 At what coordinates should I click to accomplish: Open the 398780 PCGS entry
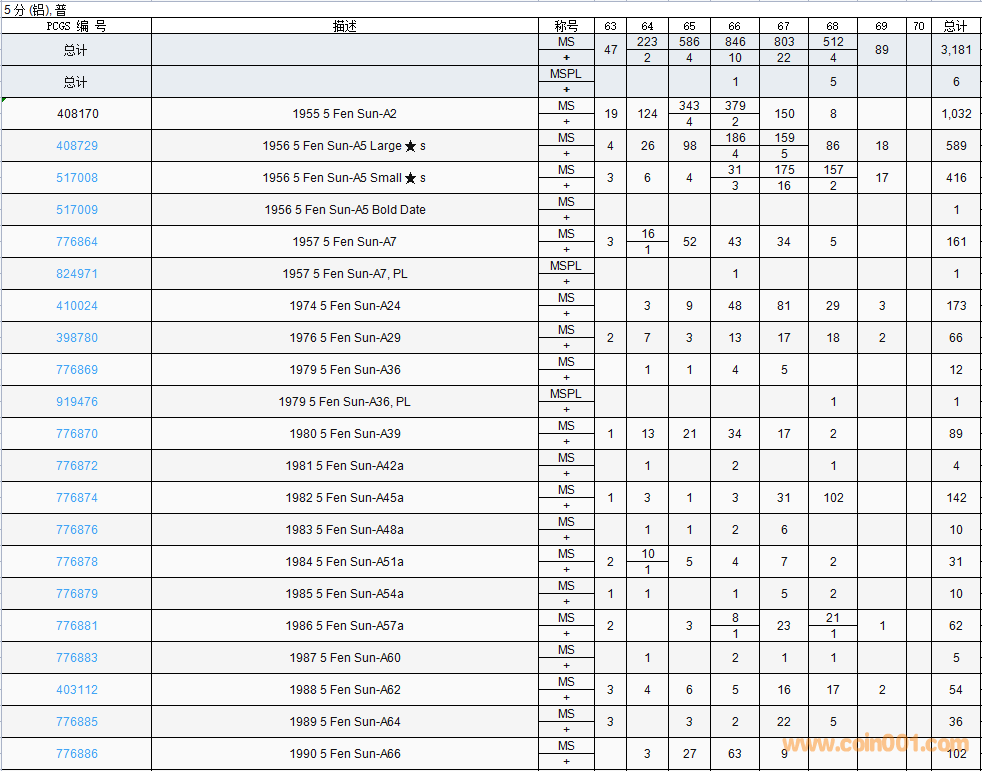pyautogui.click(x=77, y=338)
